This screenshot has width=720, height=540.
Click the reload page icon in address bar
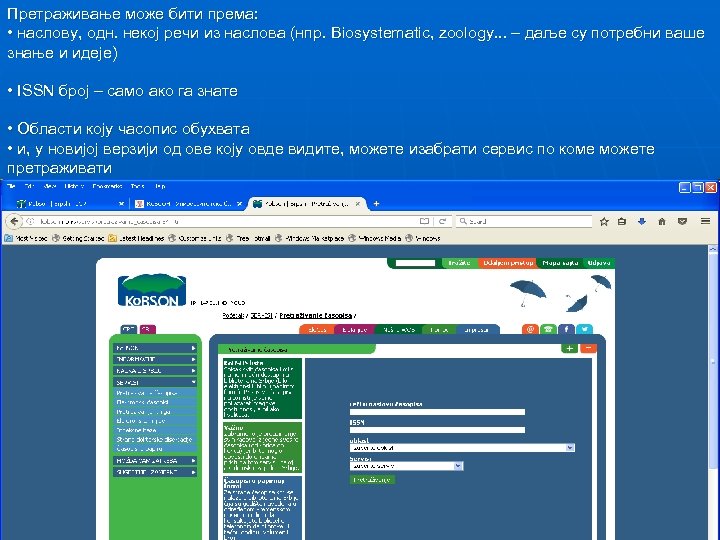click(x=443, y=221)
